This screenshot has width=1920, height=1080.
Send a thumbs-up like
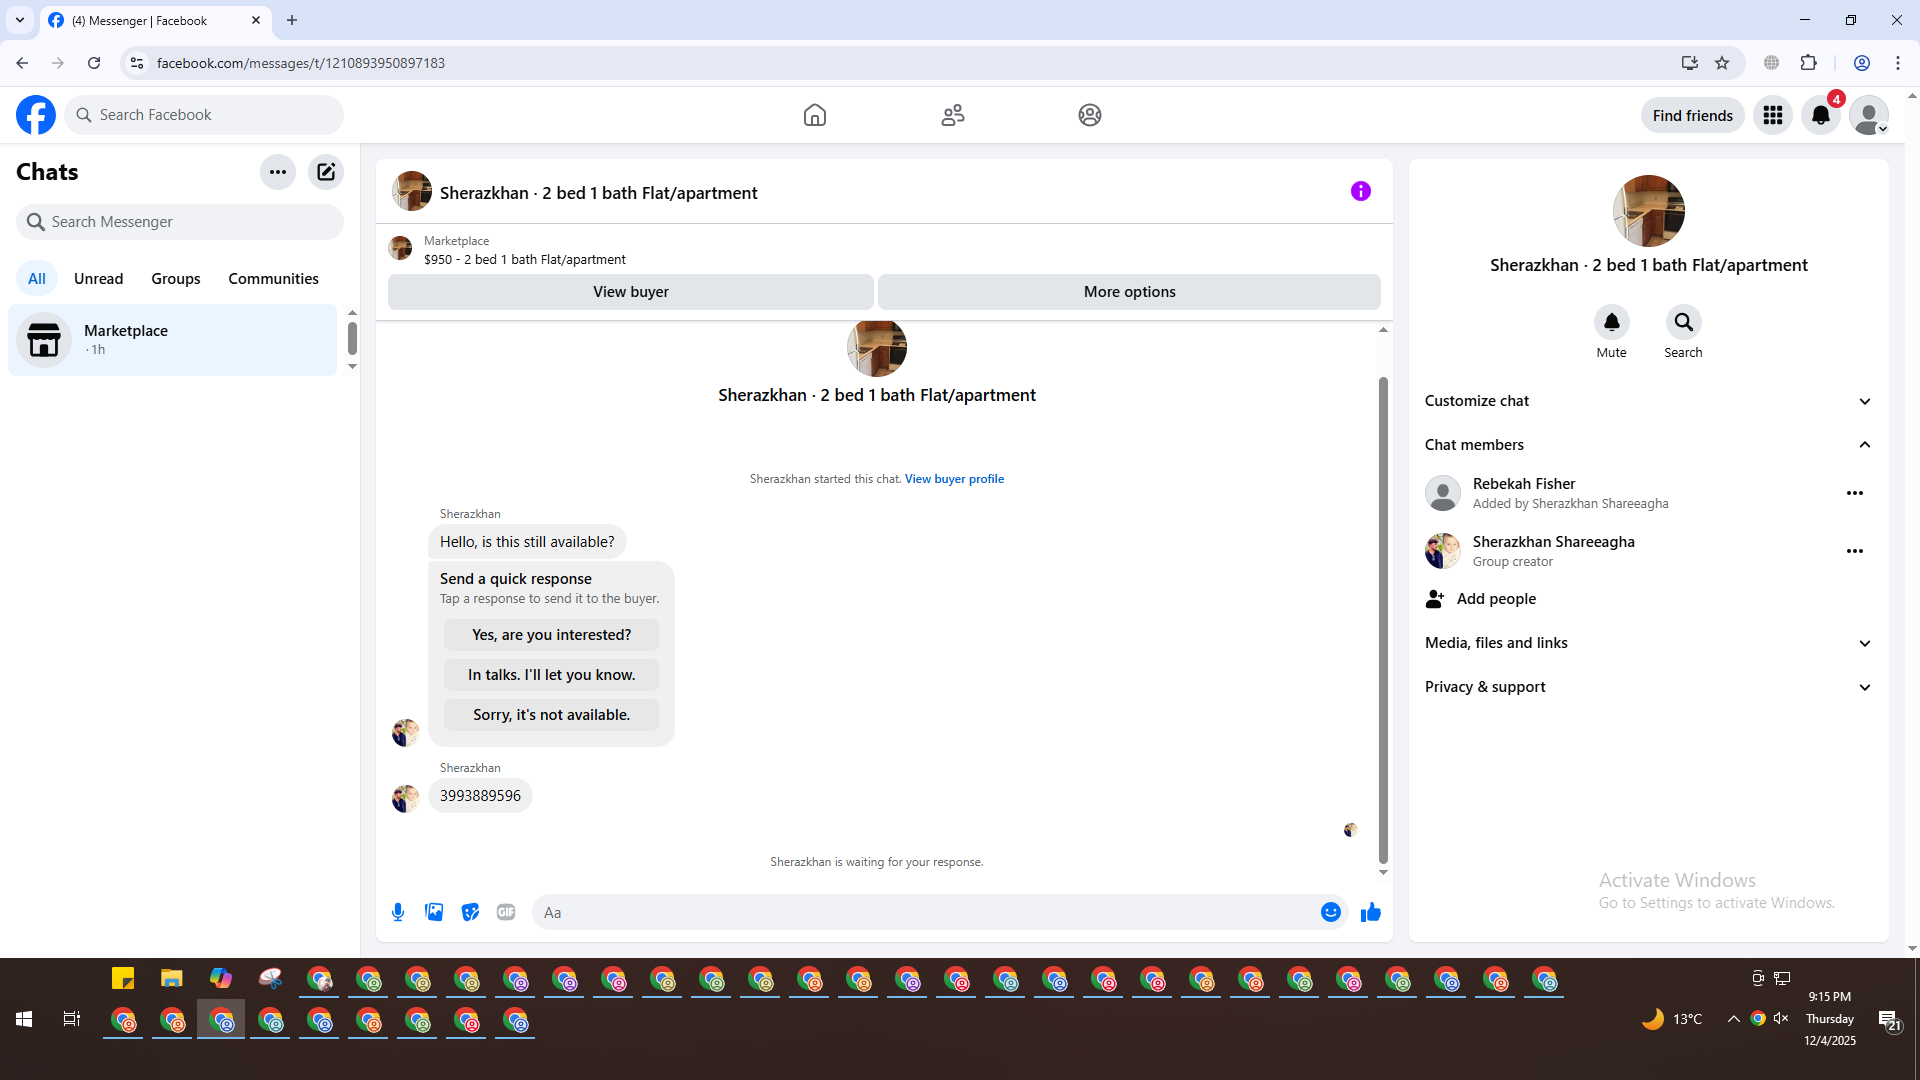coord(1370,912)
